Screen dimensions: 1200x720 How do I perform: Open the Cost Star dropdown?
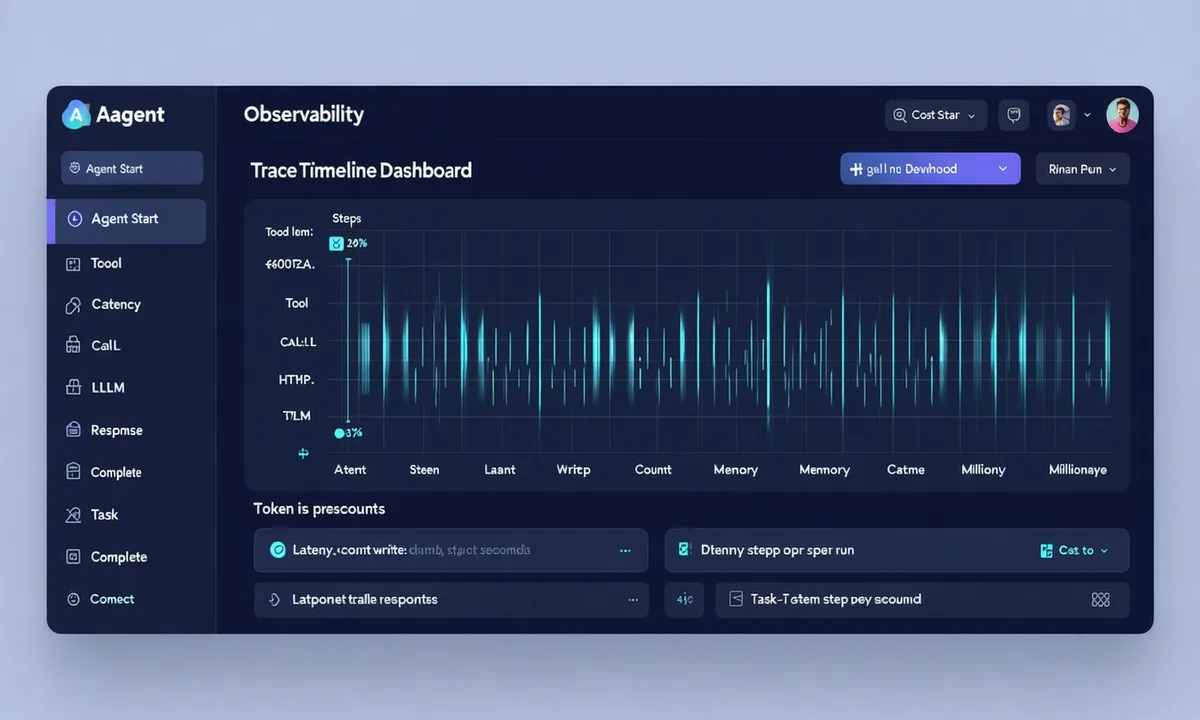click(936, 115)
